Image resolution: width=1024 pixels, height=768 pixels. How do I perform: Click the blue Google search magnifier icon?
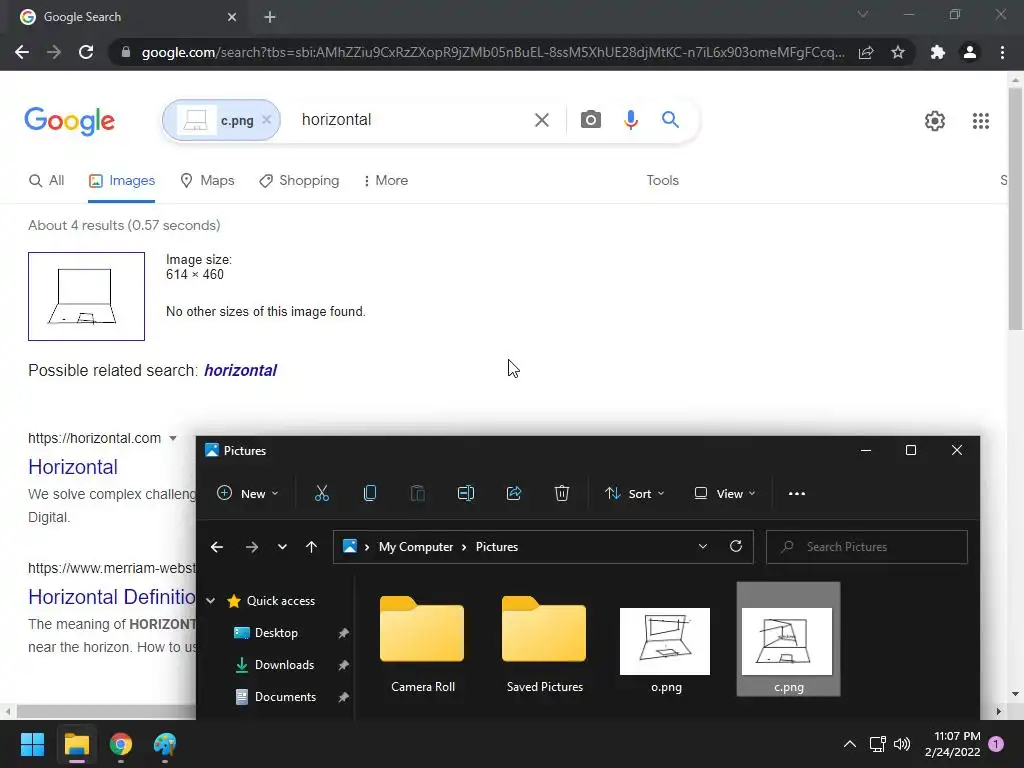pos(670,120)
